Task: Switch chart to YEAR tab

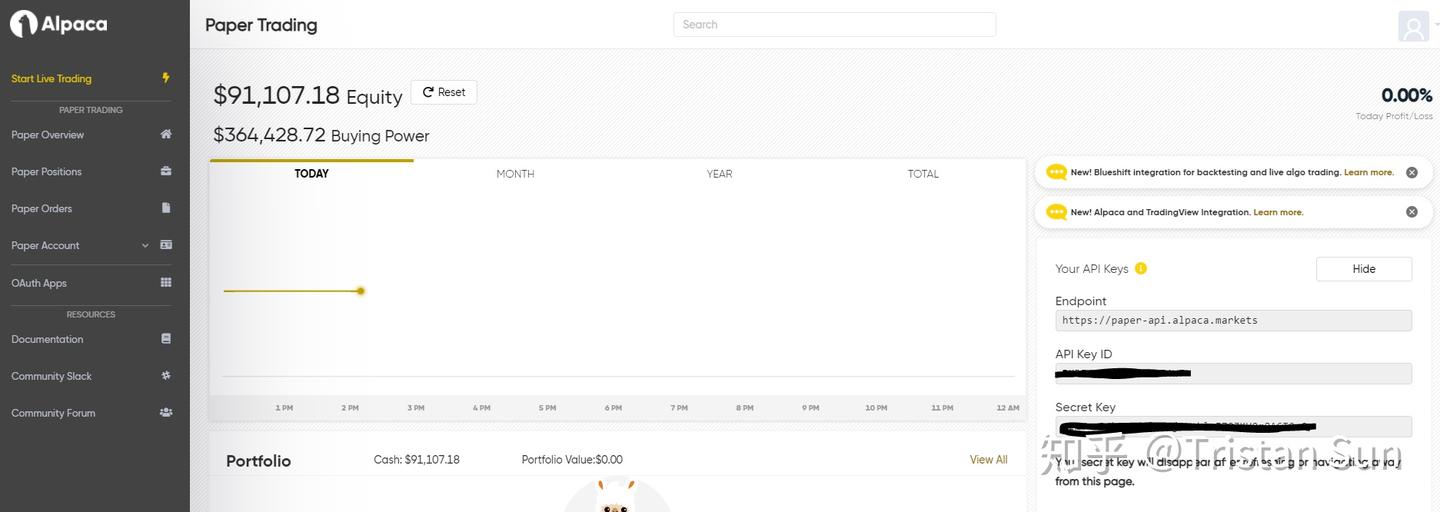Action: click(719, 174)
